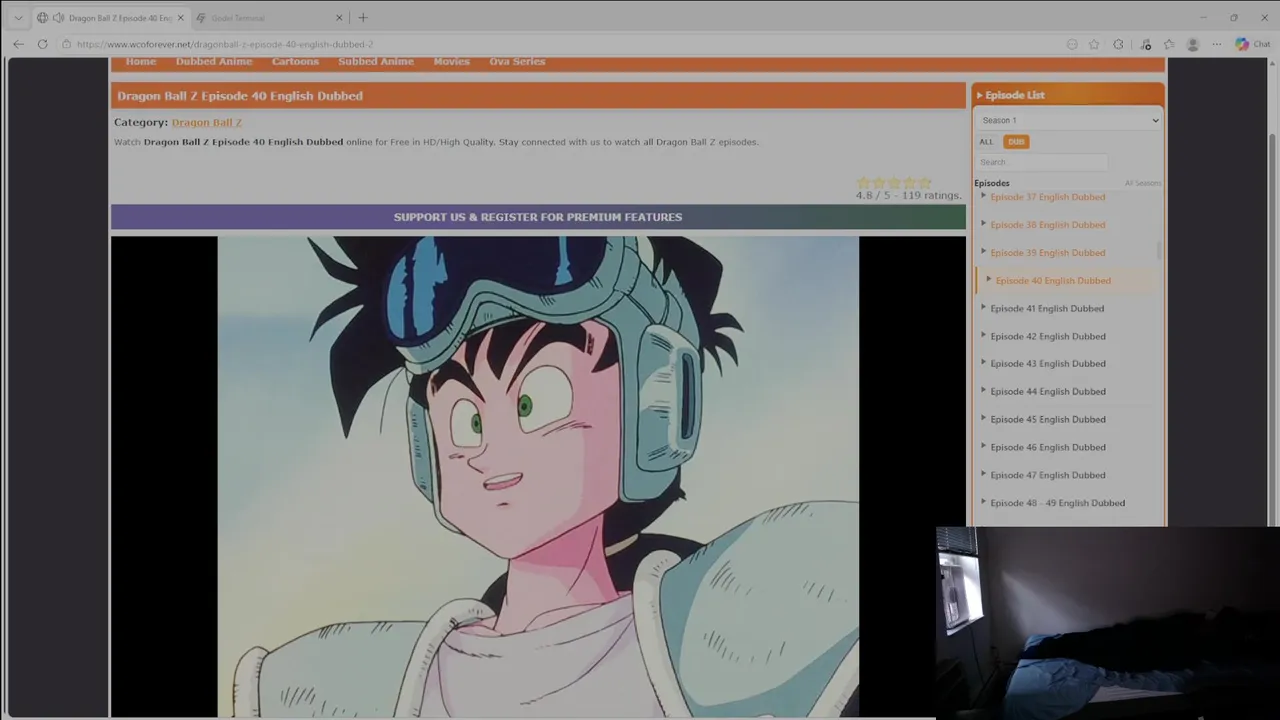Click the site info lock icon in the address bar

[x=66, y=44]
